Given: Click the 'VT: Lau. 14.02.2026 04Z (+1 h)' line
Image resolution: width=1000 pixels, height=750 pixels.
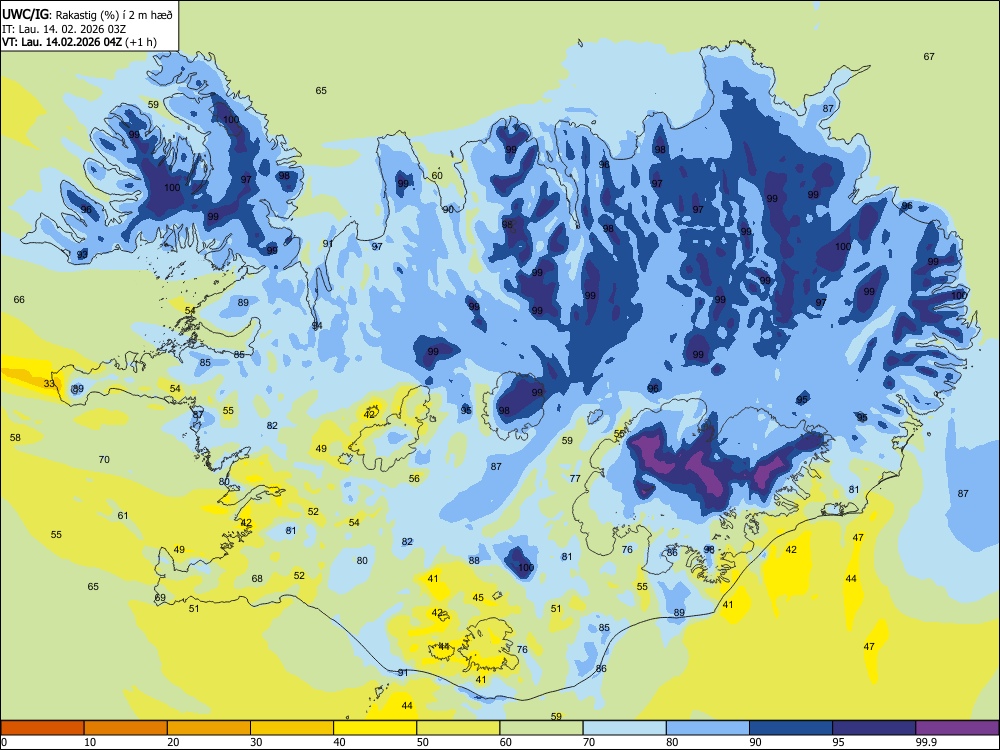Looking at the screenshot, I should click(x=79, y=42).
